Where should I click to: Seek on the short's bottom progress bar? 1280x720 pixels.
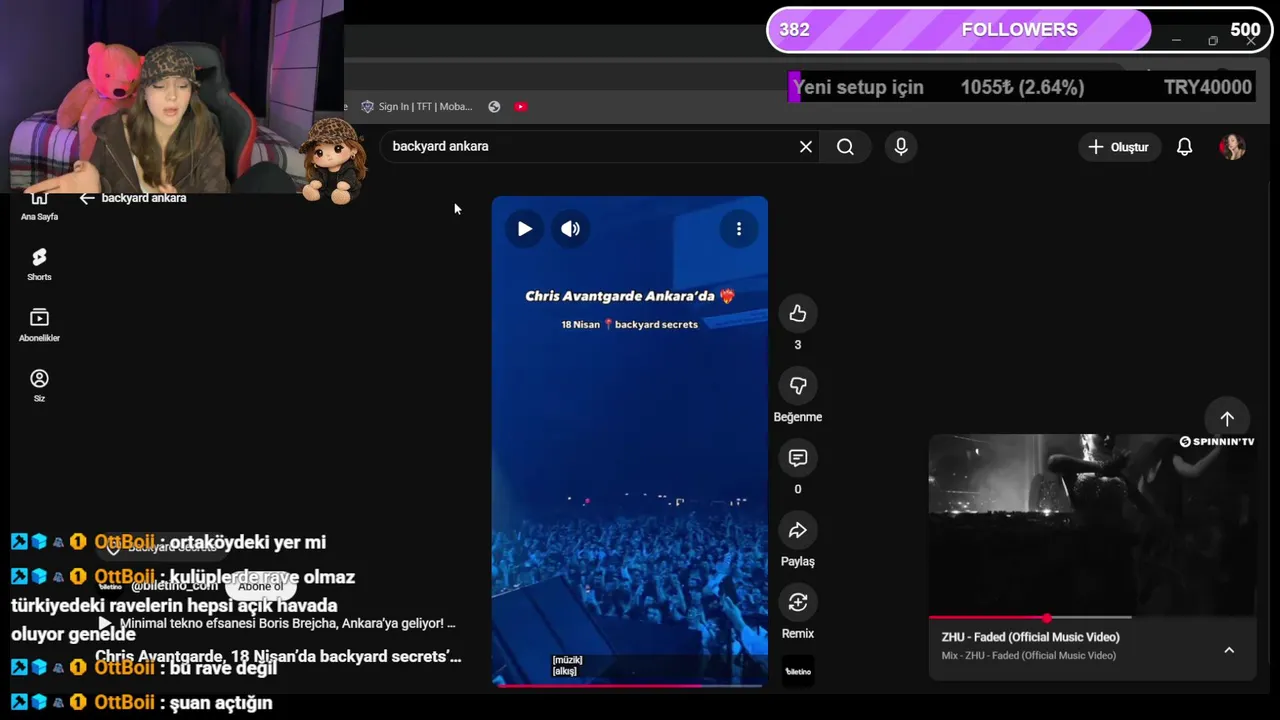(x=630, y=685)
